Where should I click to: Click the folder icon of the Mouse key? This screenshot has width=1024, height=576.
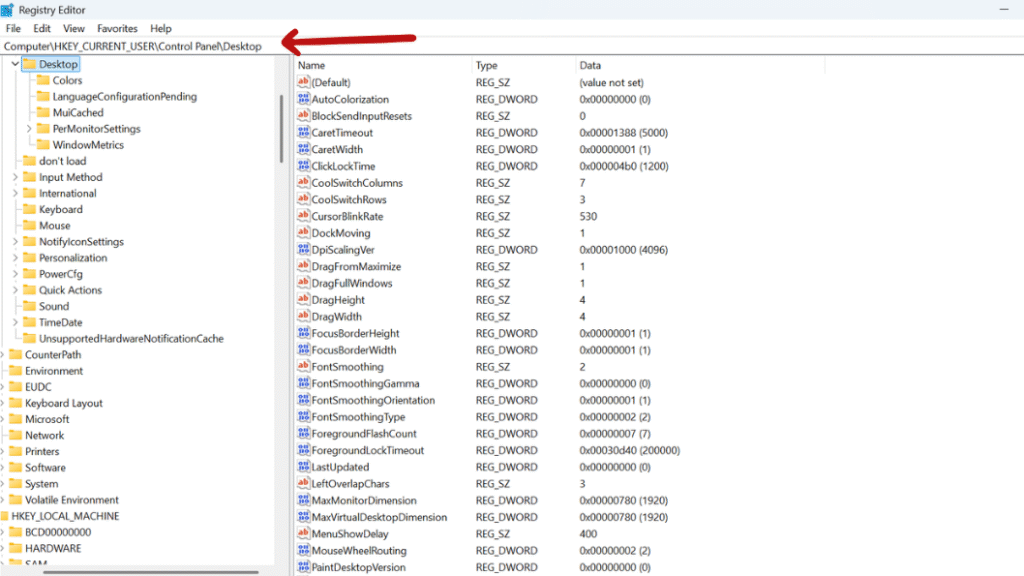[29, 225]
